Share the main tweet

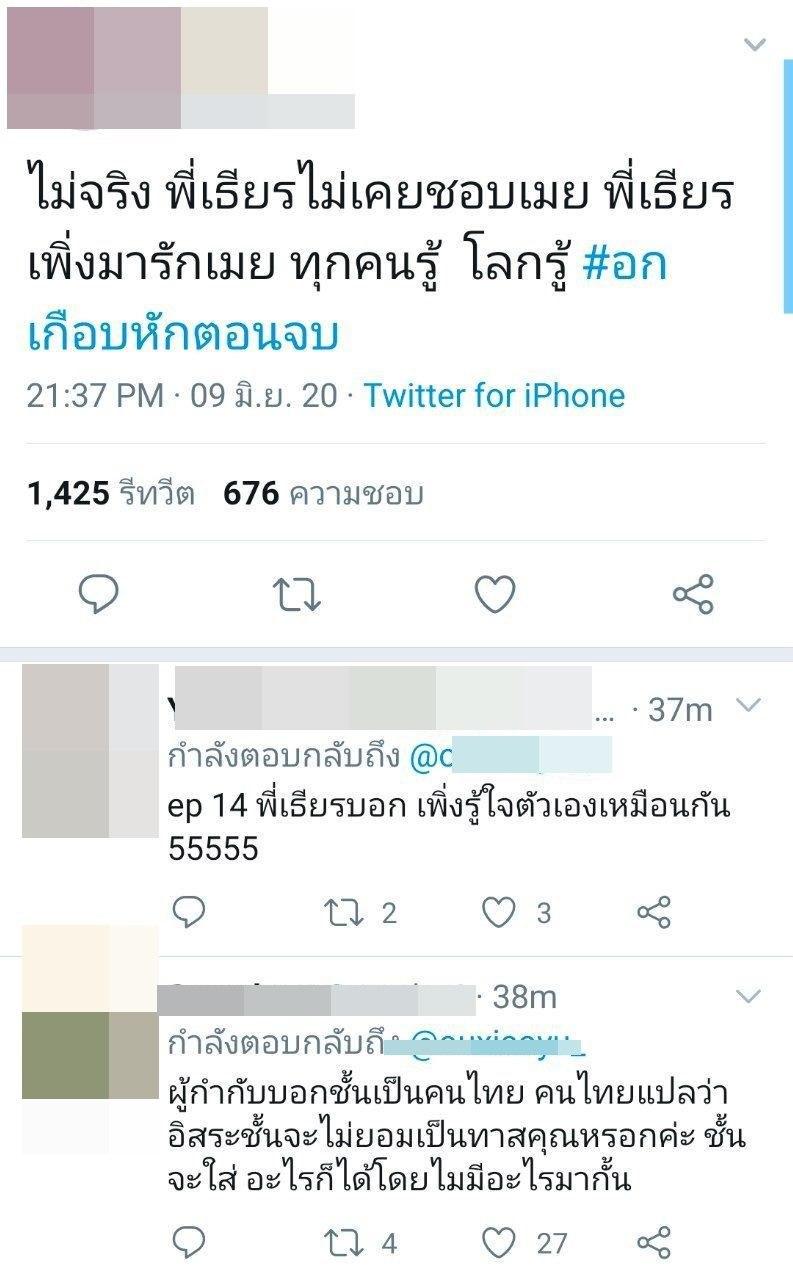693,594
